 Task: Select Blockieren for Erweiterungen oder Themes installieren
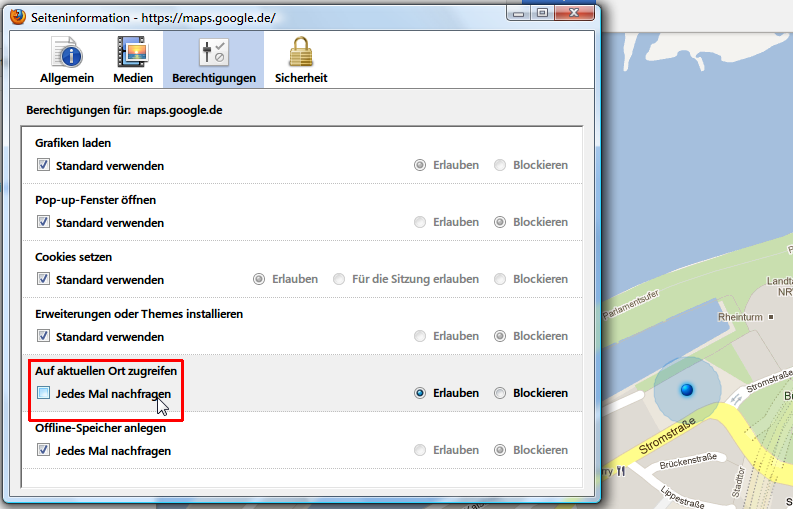[x=500, y=336]
